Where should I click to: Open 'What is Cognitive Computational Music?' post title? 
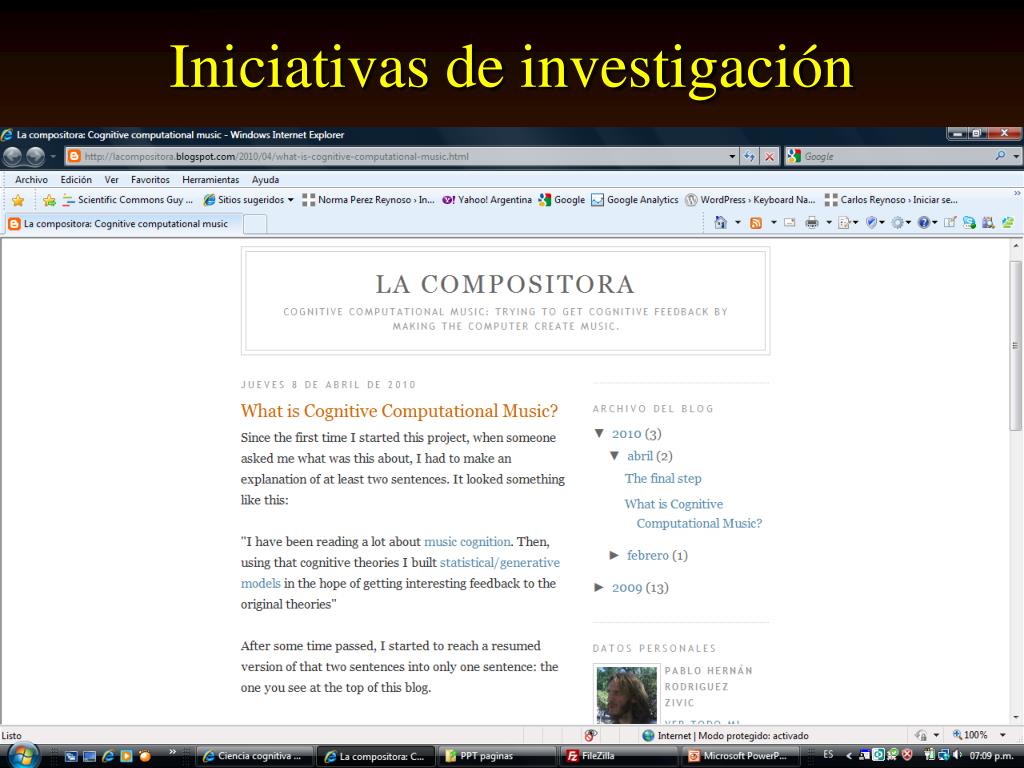coord(399,411)
